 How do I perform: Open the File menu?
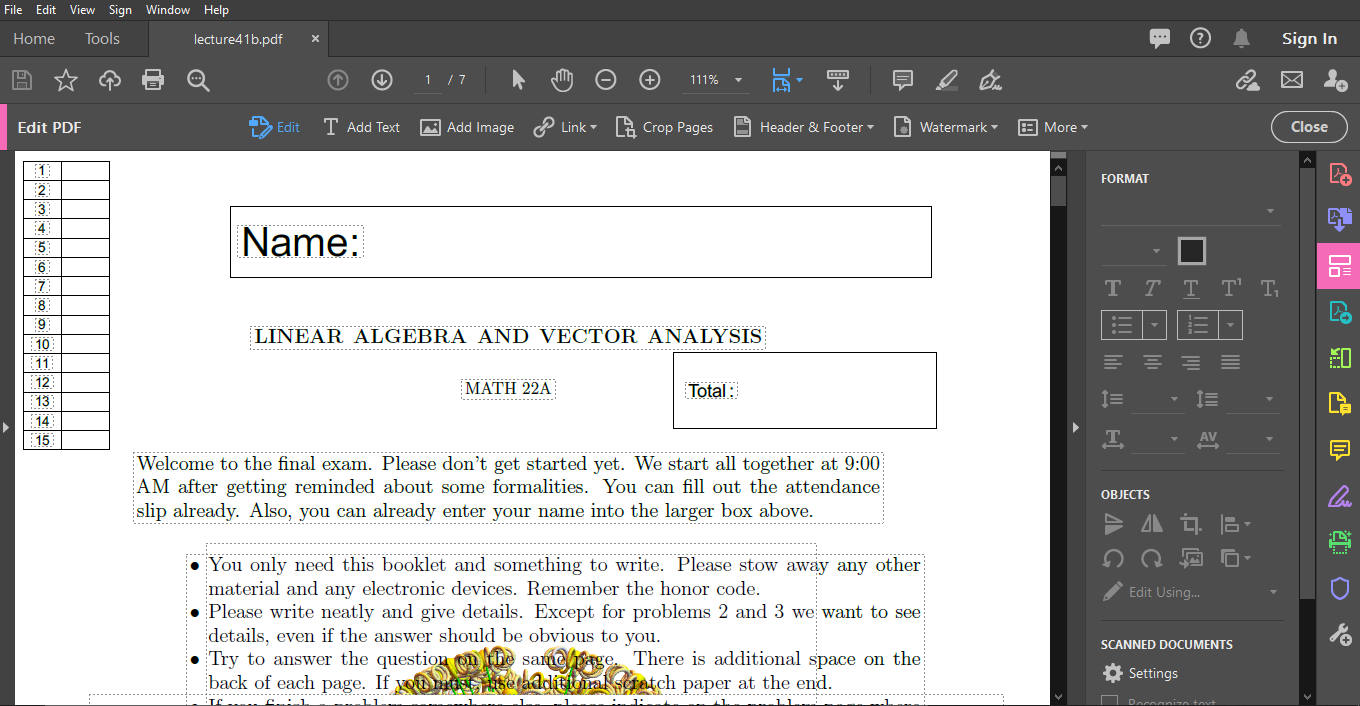(13, 9)
